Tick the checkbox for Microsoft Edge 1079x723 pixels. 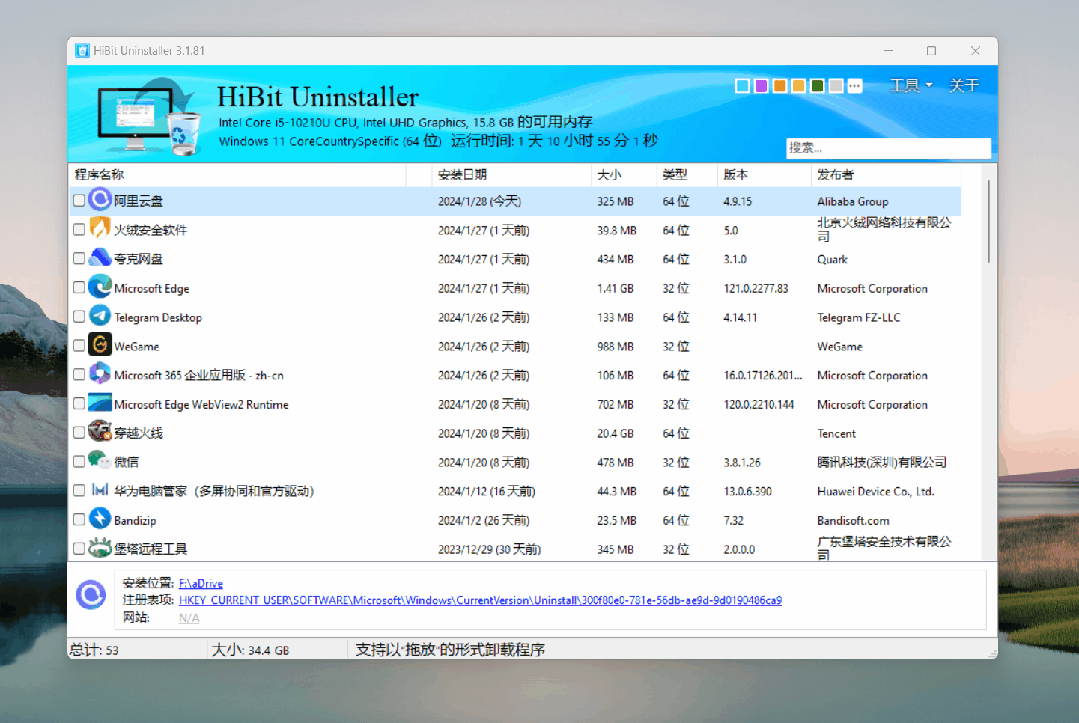(79, 288)
